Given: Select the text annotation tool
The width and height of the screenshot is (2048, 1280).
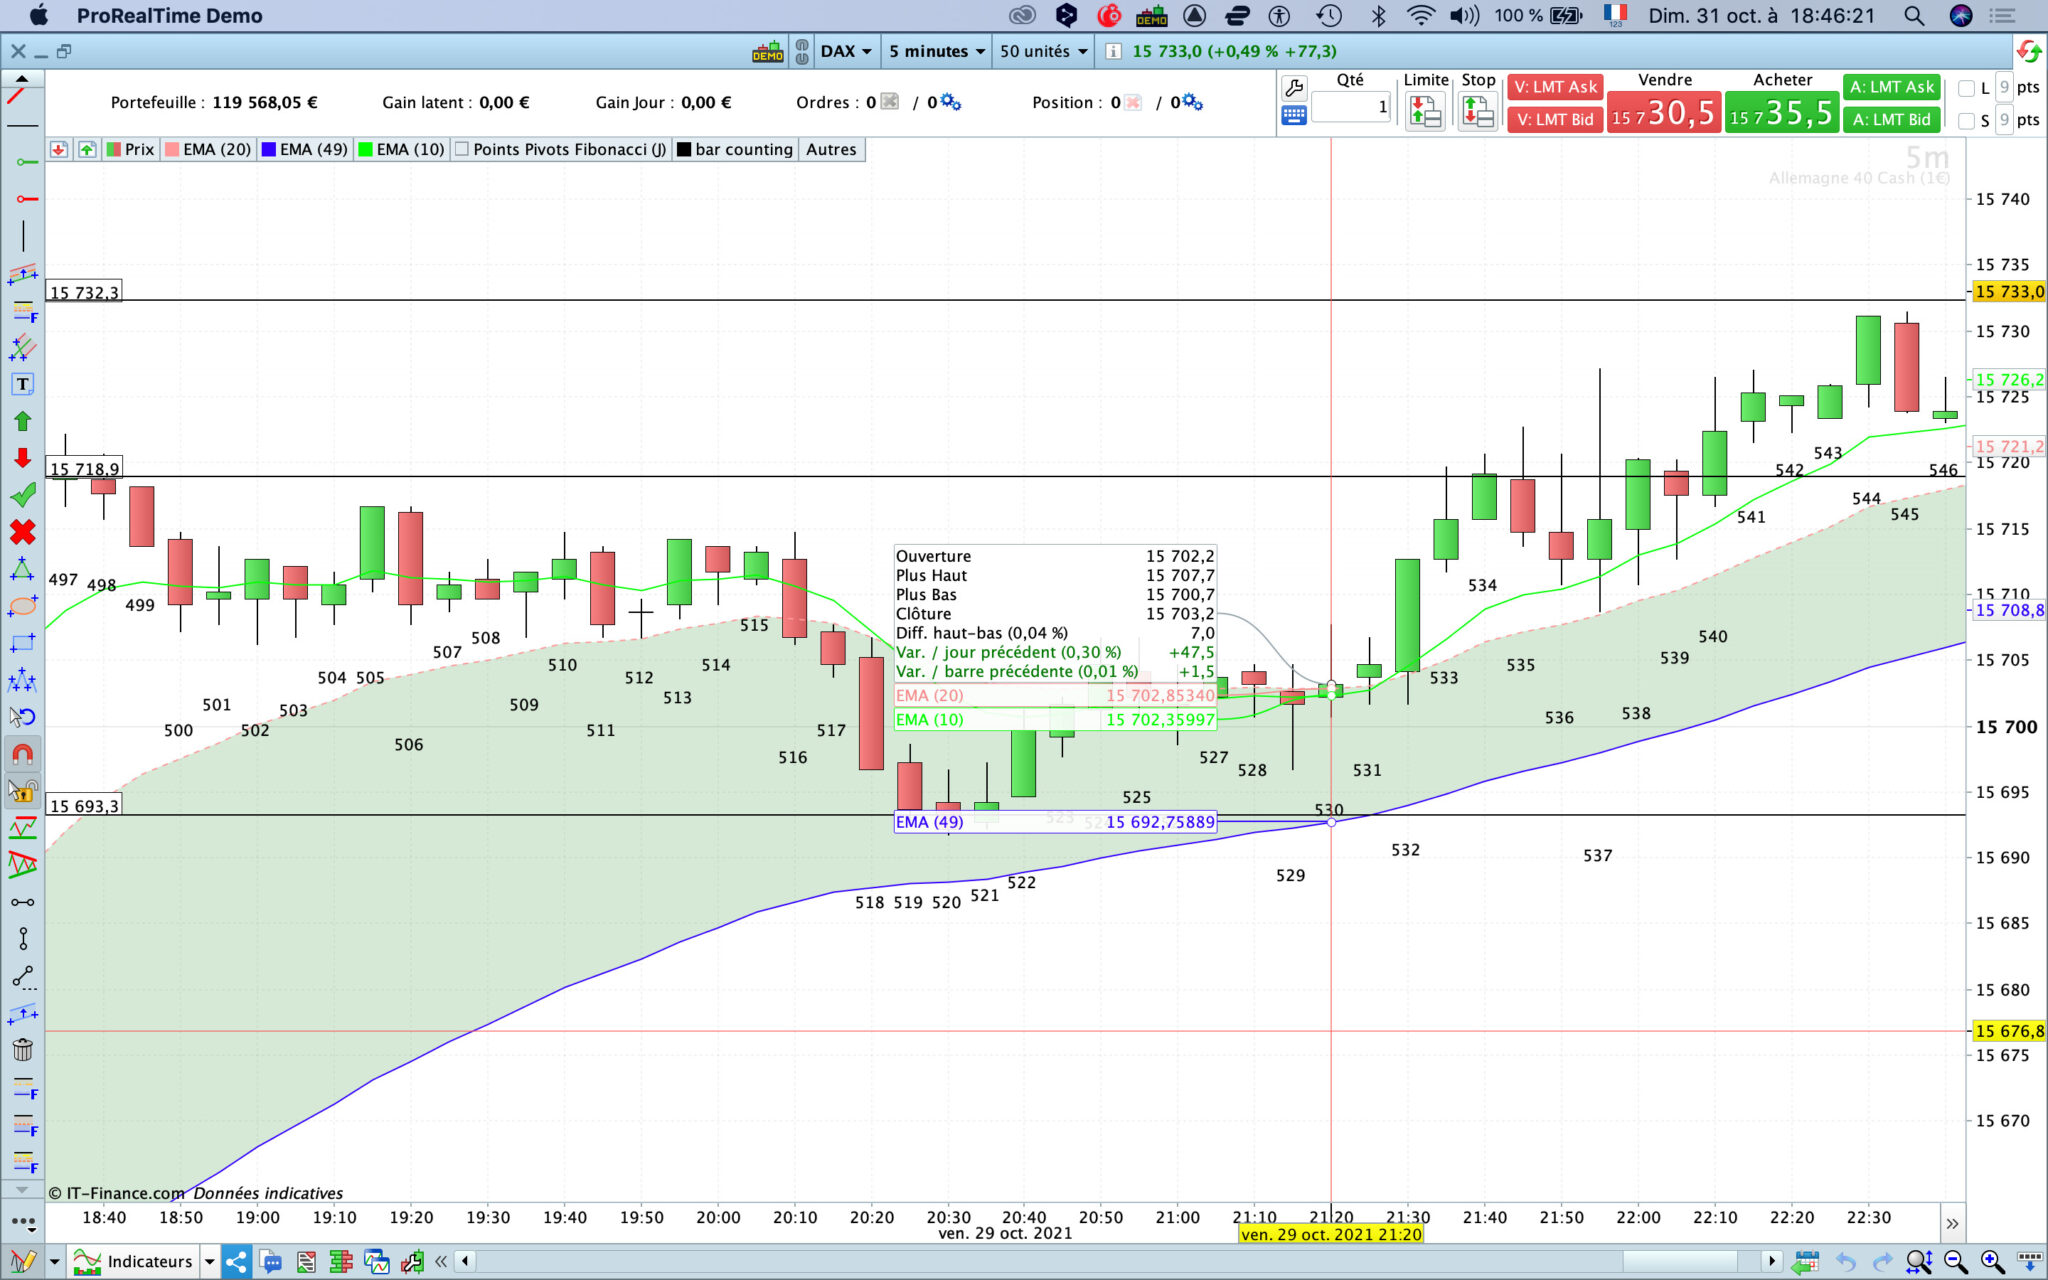Looking at the screenshot, I should pyautogui.click(x=22, y=384).
